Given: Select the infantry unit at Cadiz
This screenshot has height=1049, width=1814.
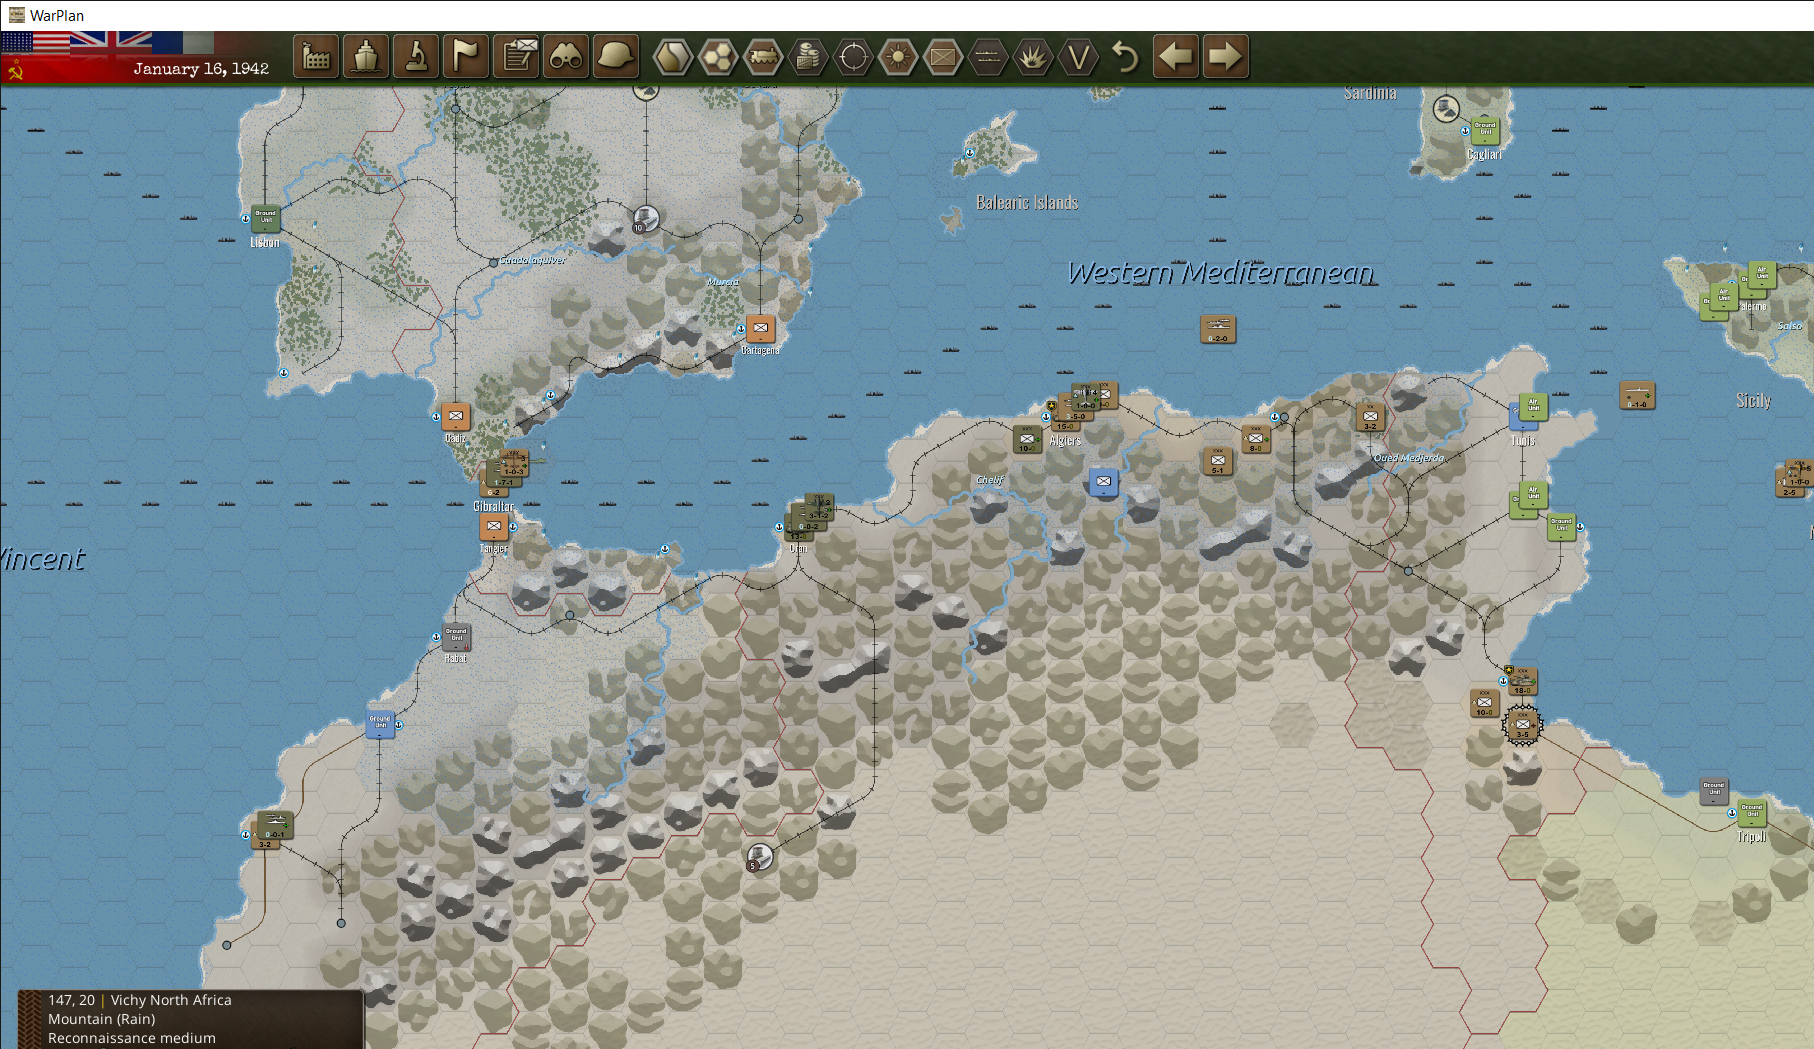Looking at the screenshot, I should point(456,417).
